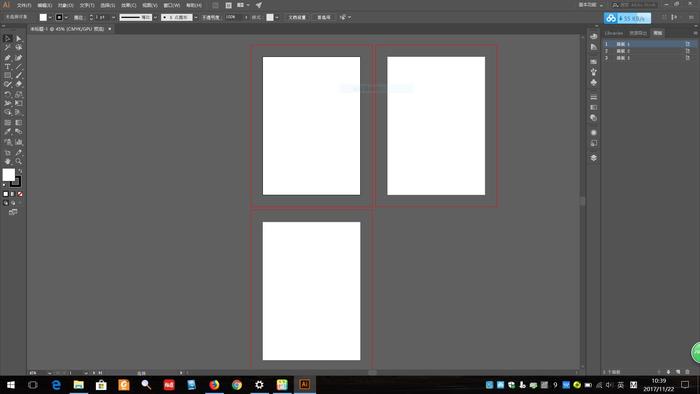The image size is (700, 394).
Task: Set paint mode to Color
Action: (x=6, y=194)
